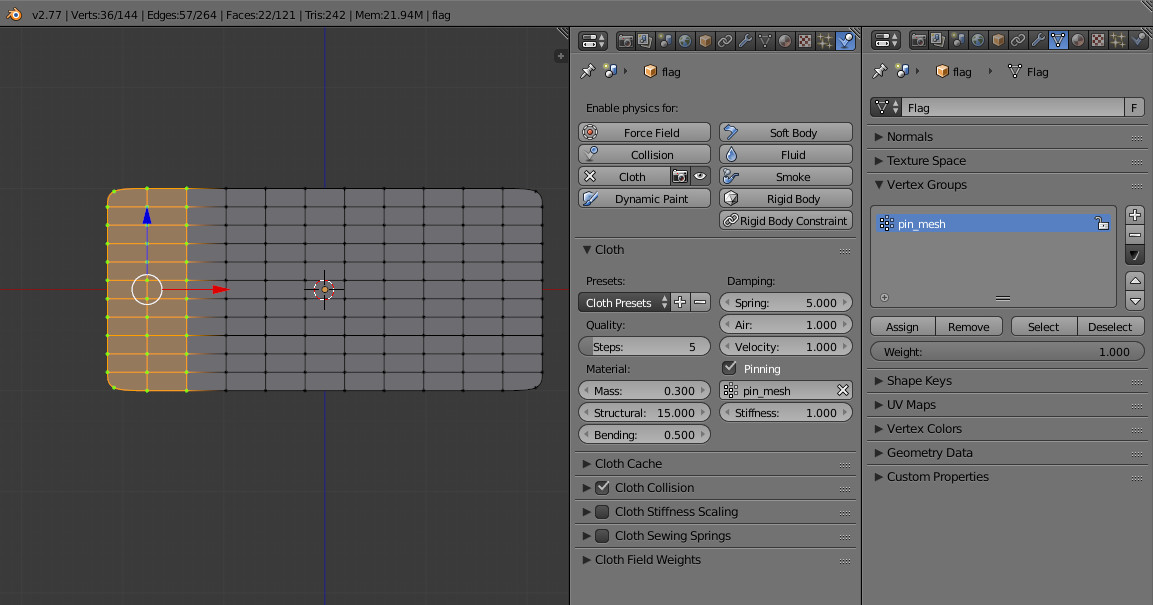Enable Force Field physics

[644, 132]
